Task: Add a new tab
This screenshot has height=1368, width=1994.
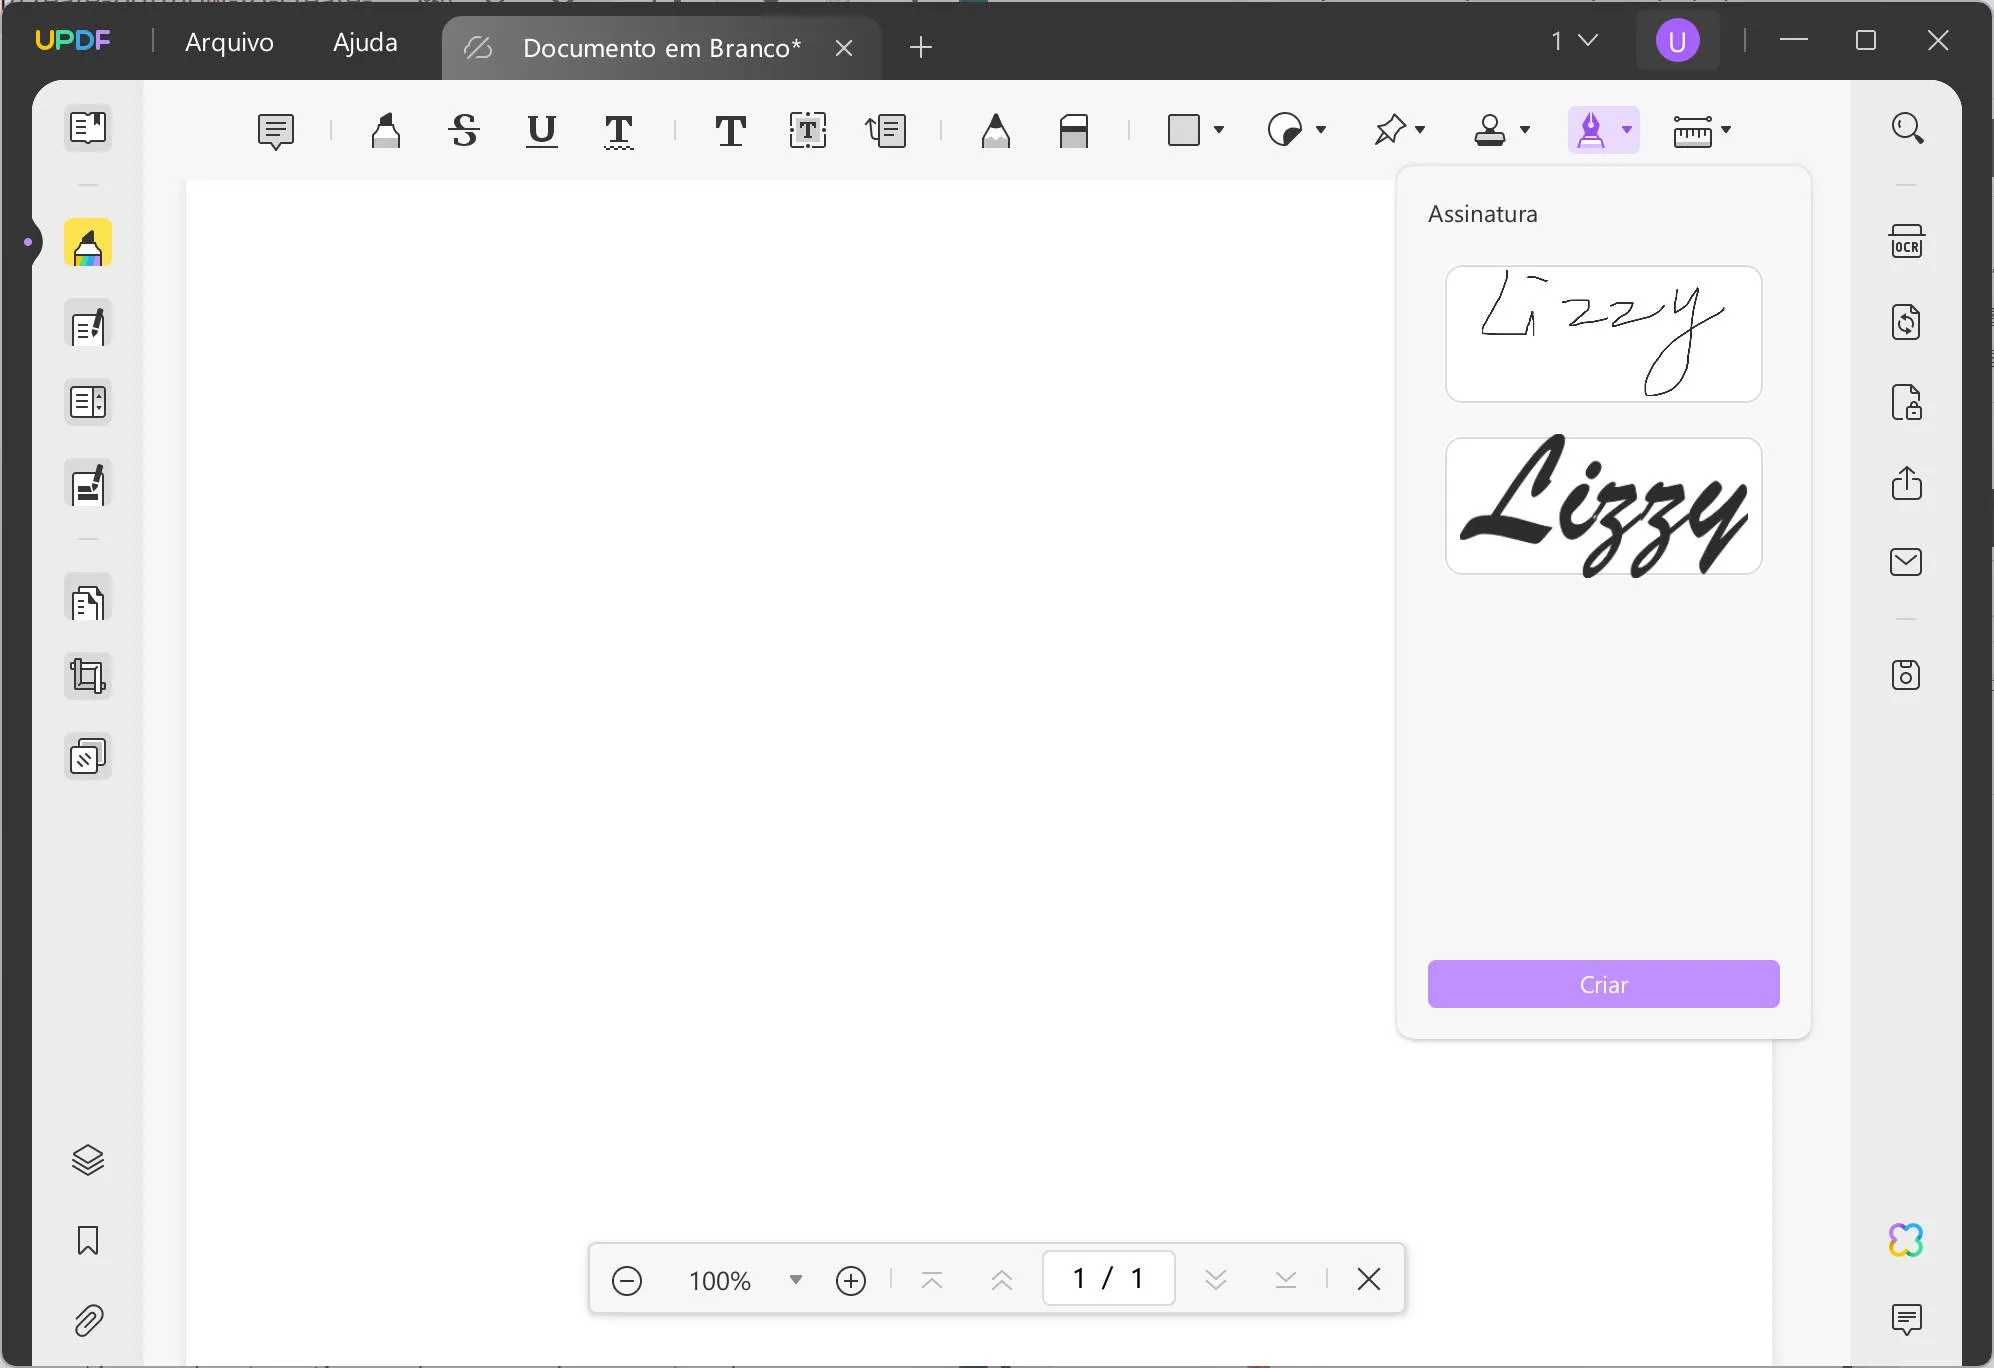Action: (x=921, y=47)
